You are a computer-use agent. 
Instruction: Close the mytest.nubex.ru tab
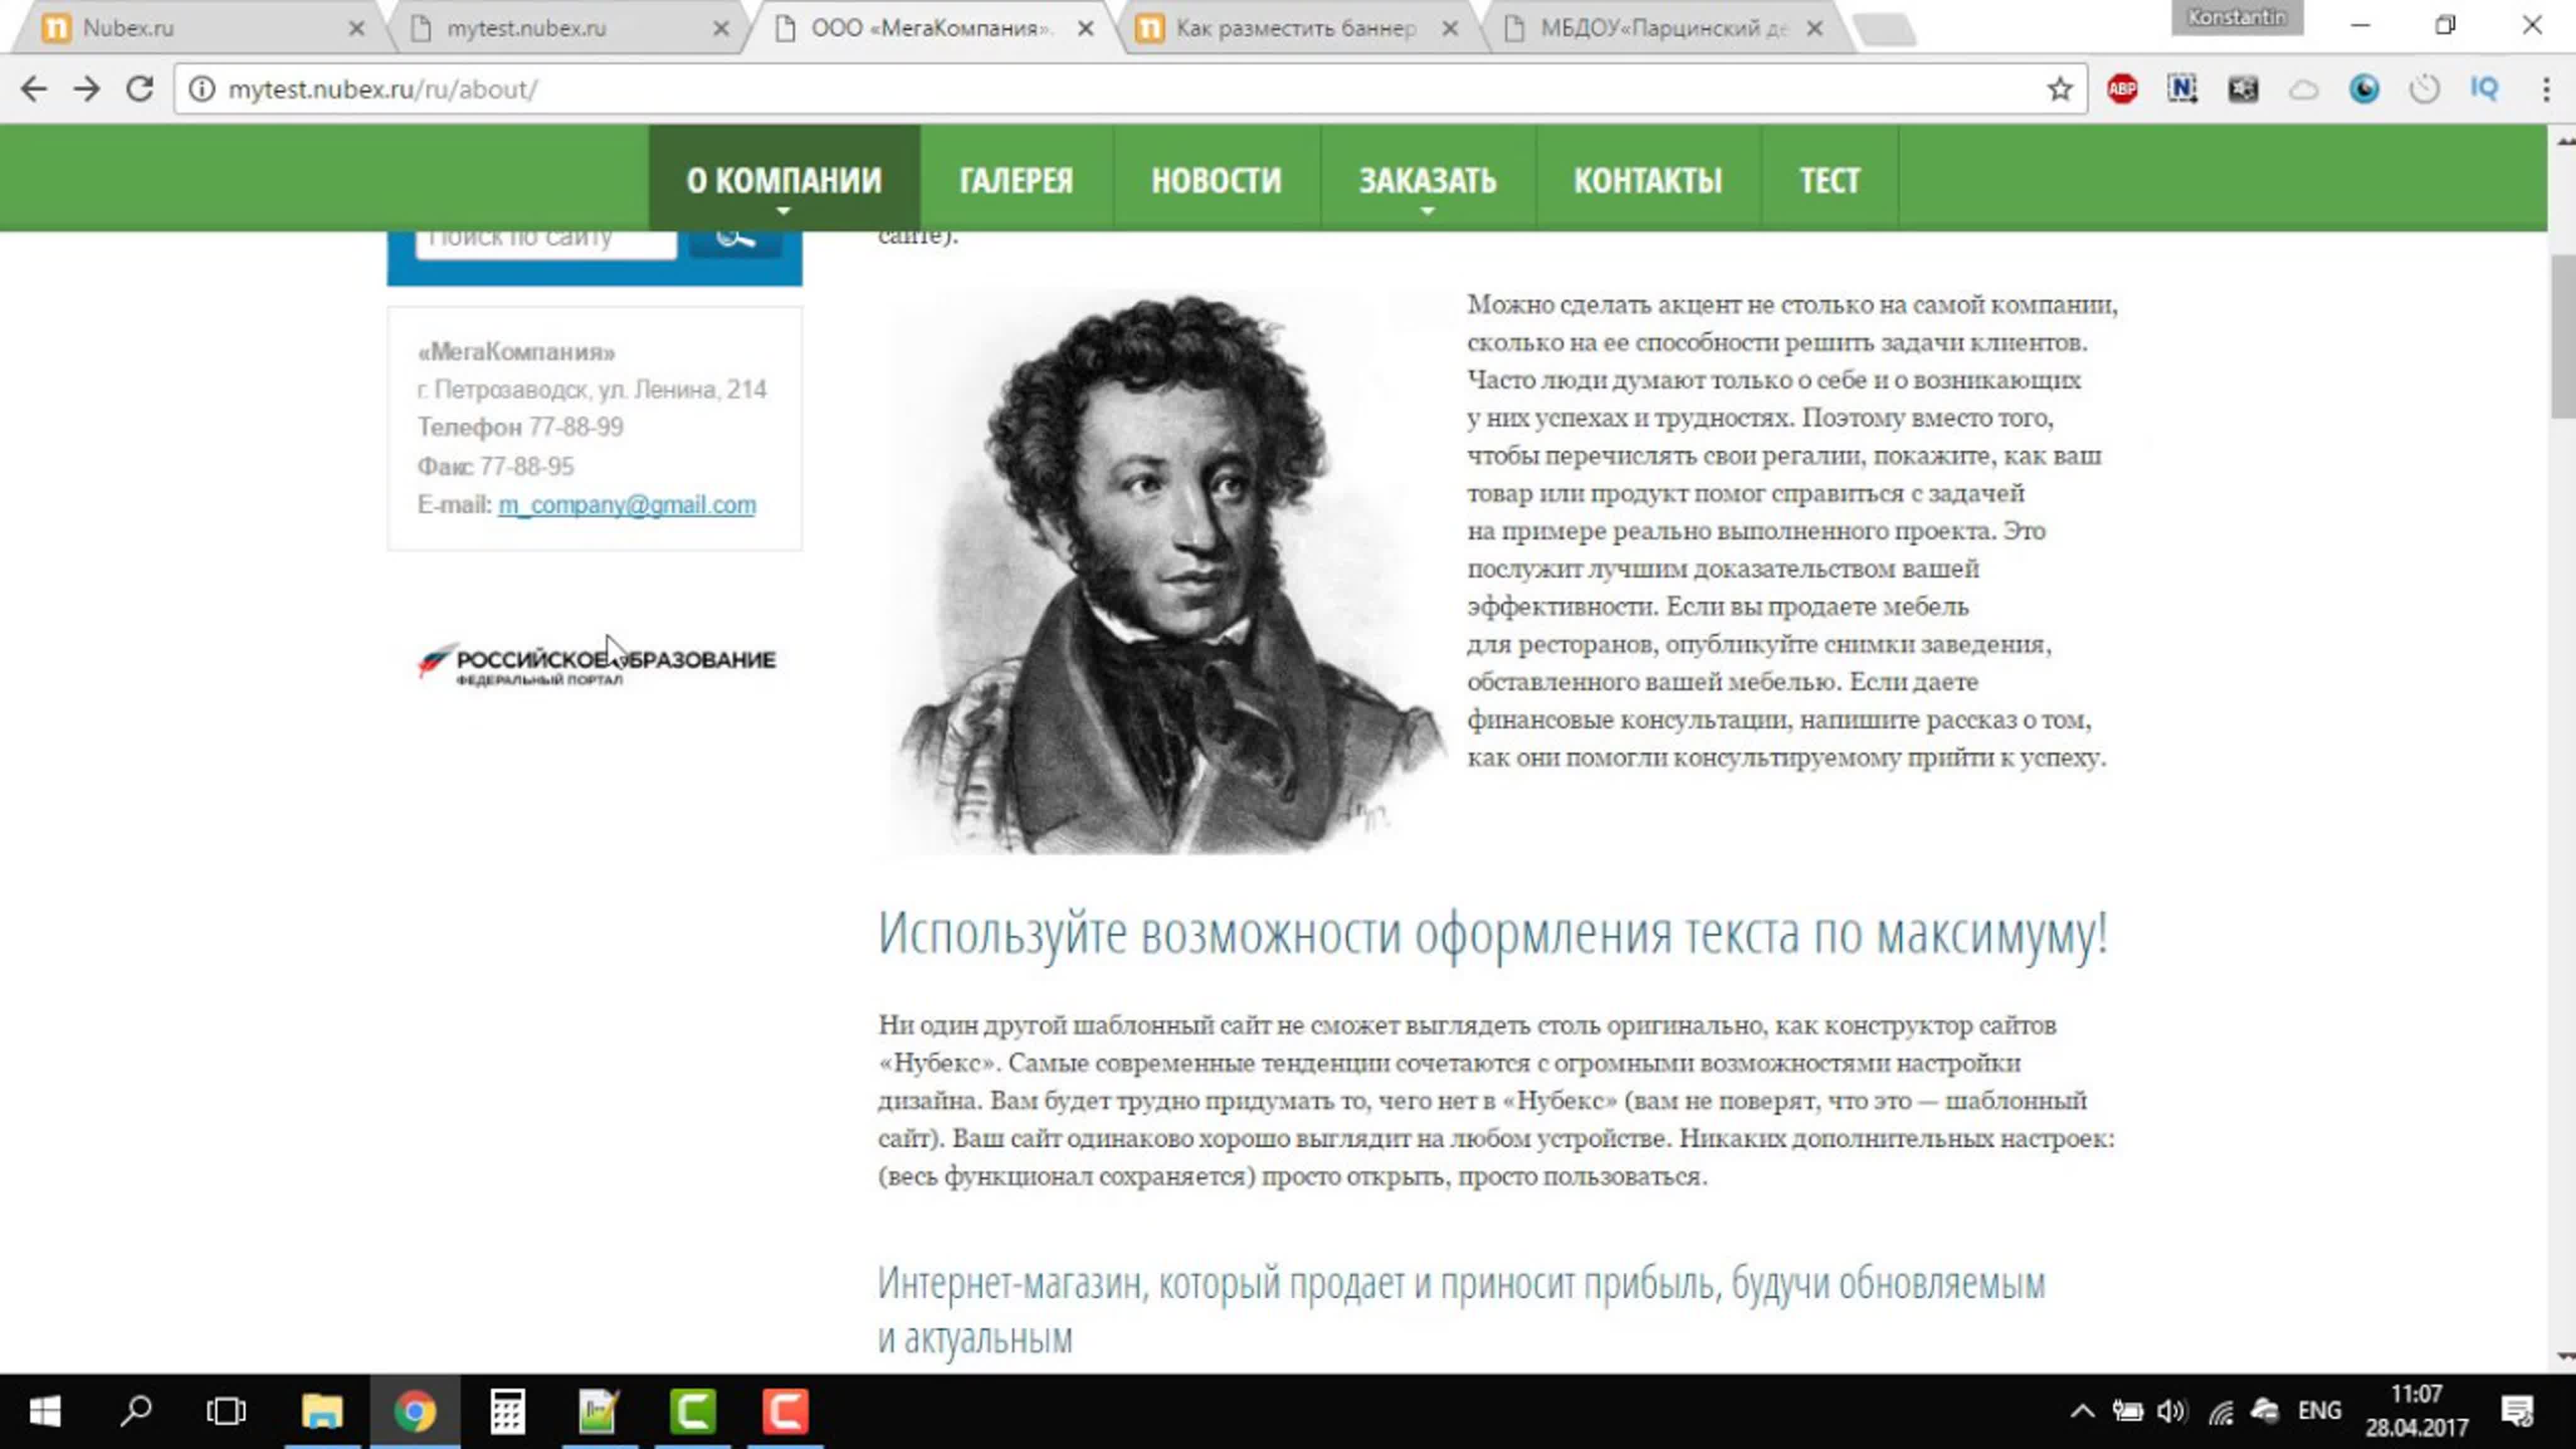coord(720,29)
